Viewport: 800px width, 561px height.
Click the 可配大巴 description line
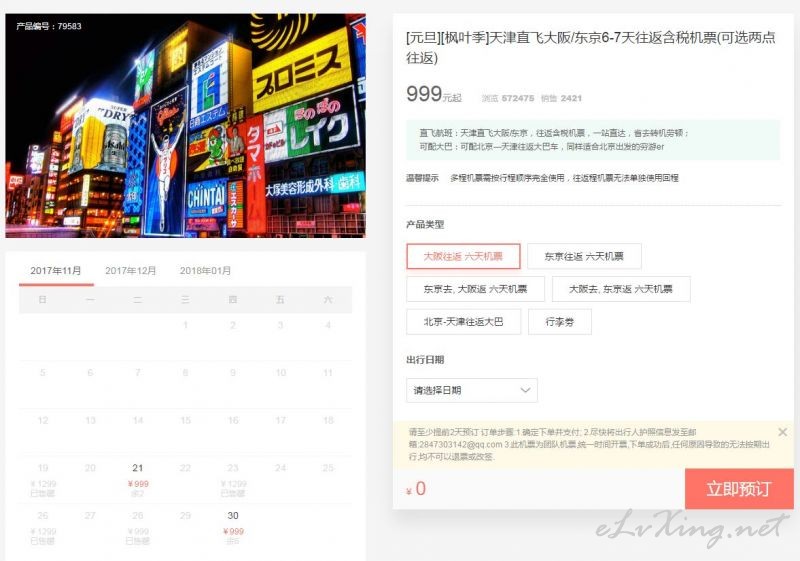[542, 147]
